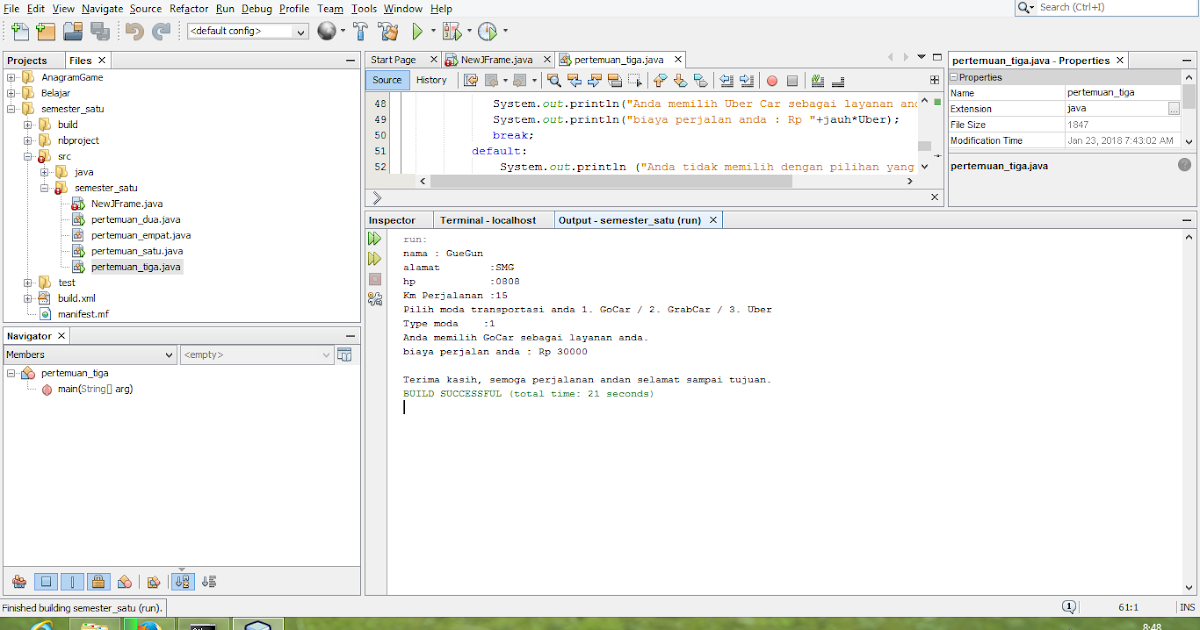Viewport: 1200px width, 630px height.
Task: Comment out the line using the comment icon
Action: (x=816, y=80)
